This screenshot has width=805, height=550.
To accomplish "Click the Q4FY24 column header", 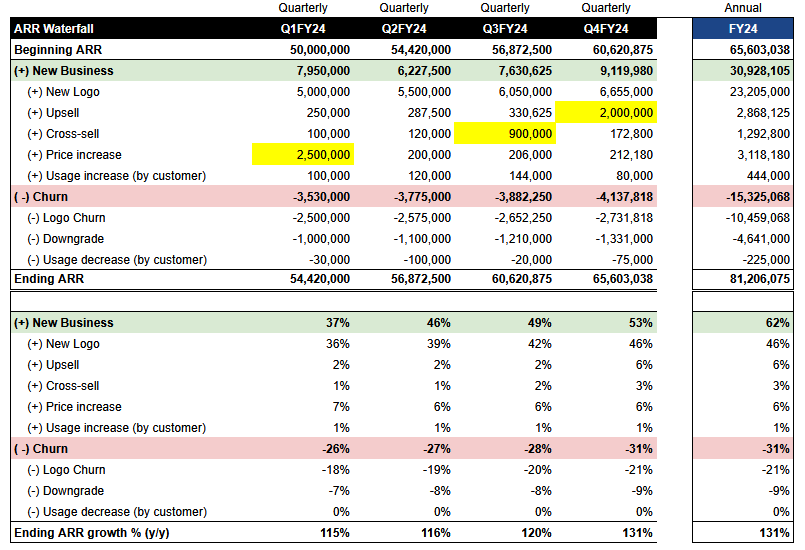I will coord(606,29).
